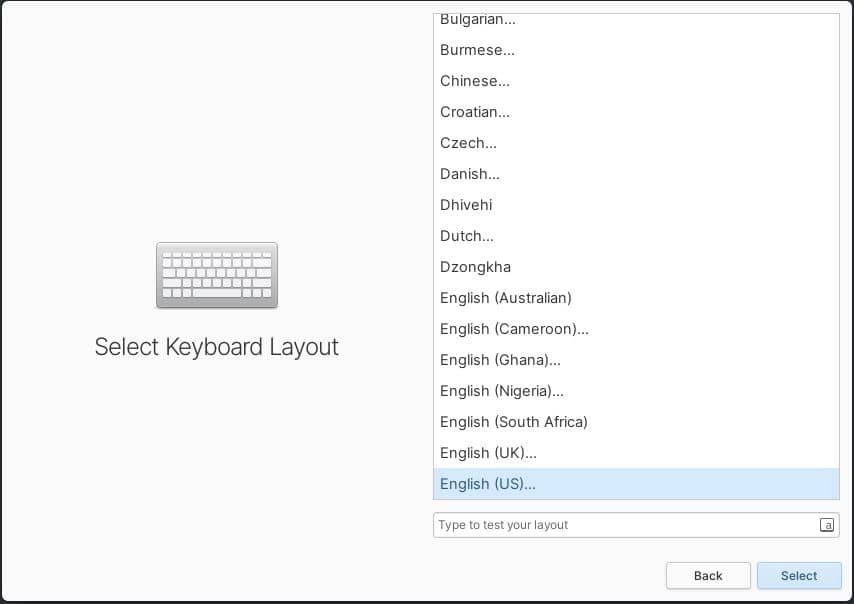Pick English (Nigeria)... layout
Viewport: 854px width, 604px height.
click(636, 392)
